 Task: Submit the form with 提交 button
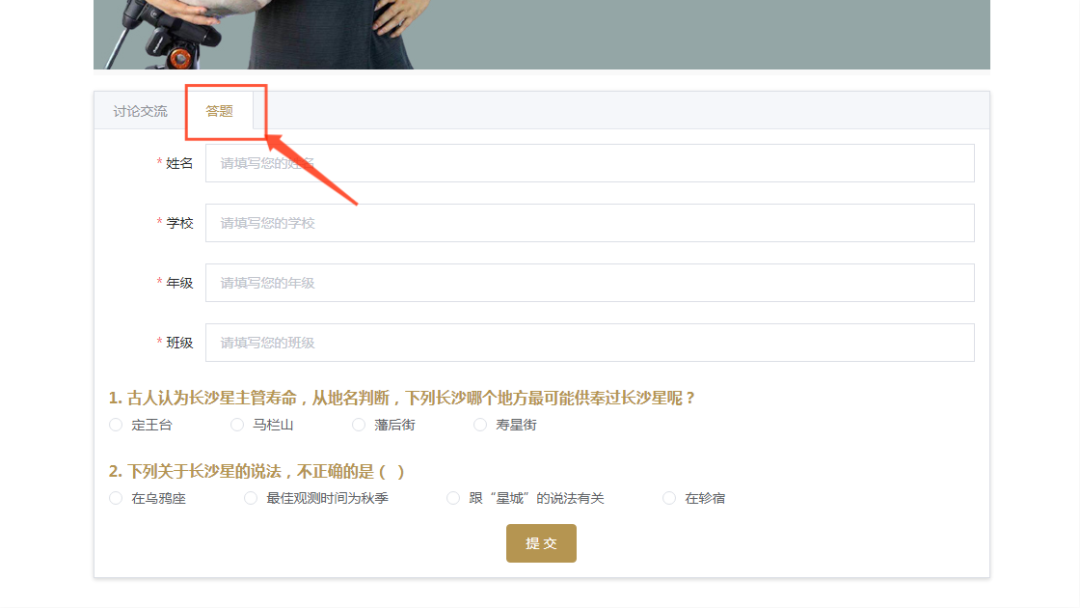541,543
